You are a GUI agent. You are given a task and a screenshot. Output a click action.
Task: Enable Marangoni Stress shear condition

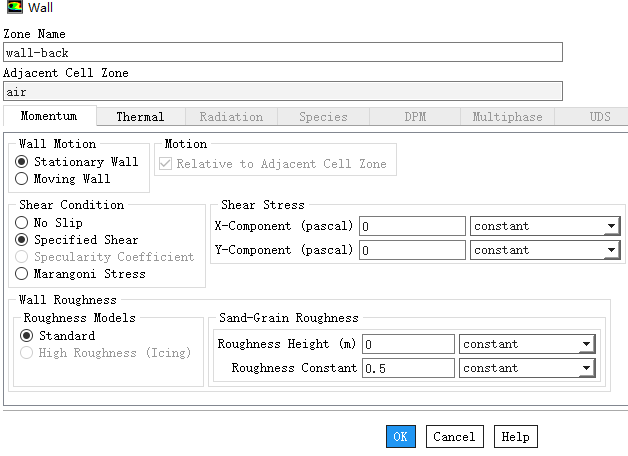22,274
